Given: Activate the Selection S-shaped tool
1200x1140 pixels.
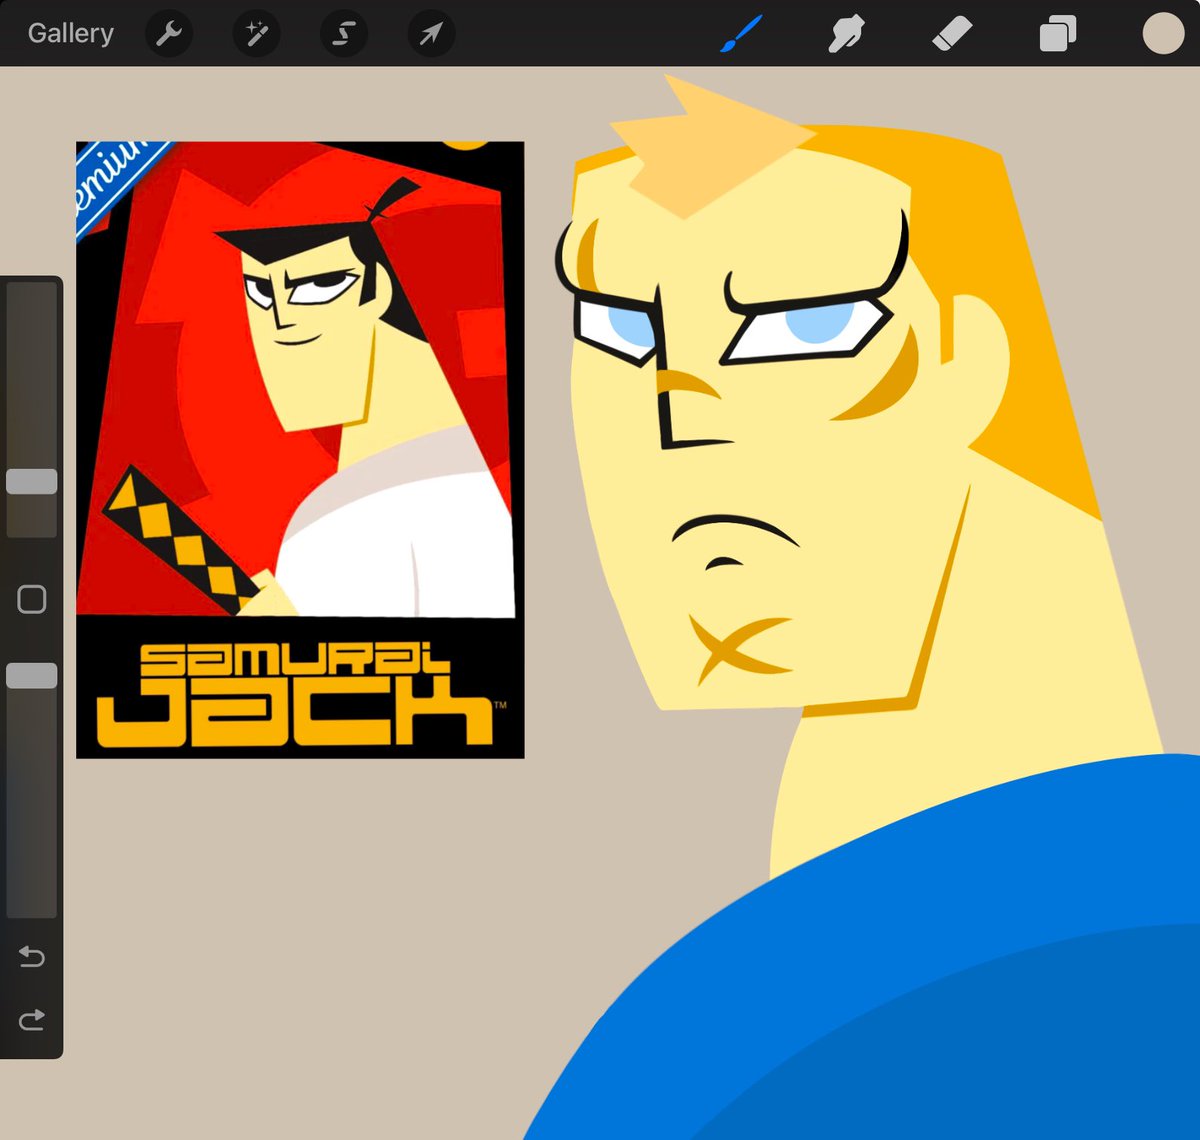Looking at the screenshot, I should point(343,34).
